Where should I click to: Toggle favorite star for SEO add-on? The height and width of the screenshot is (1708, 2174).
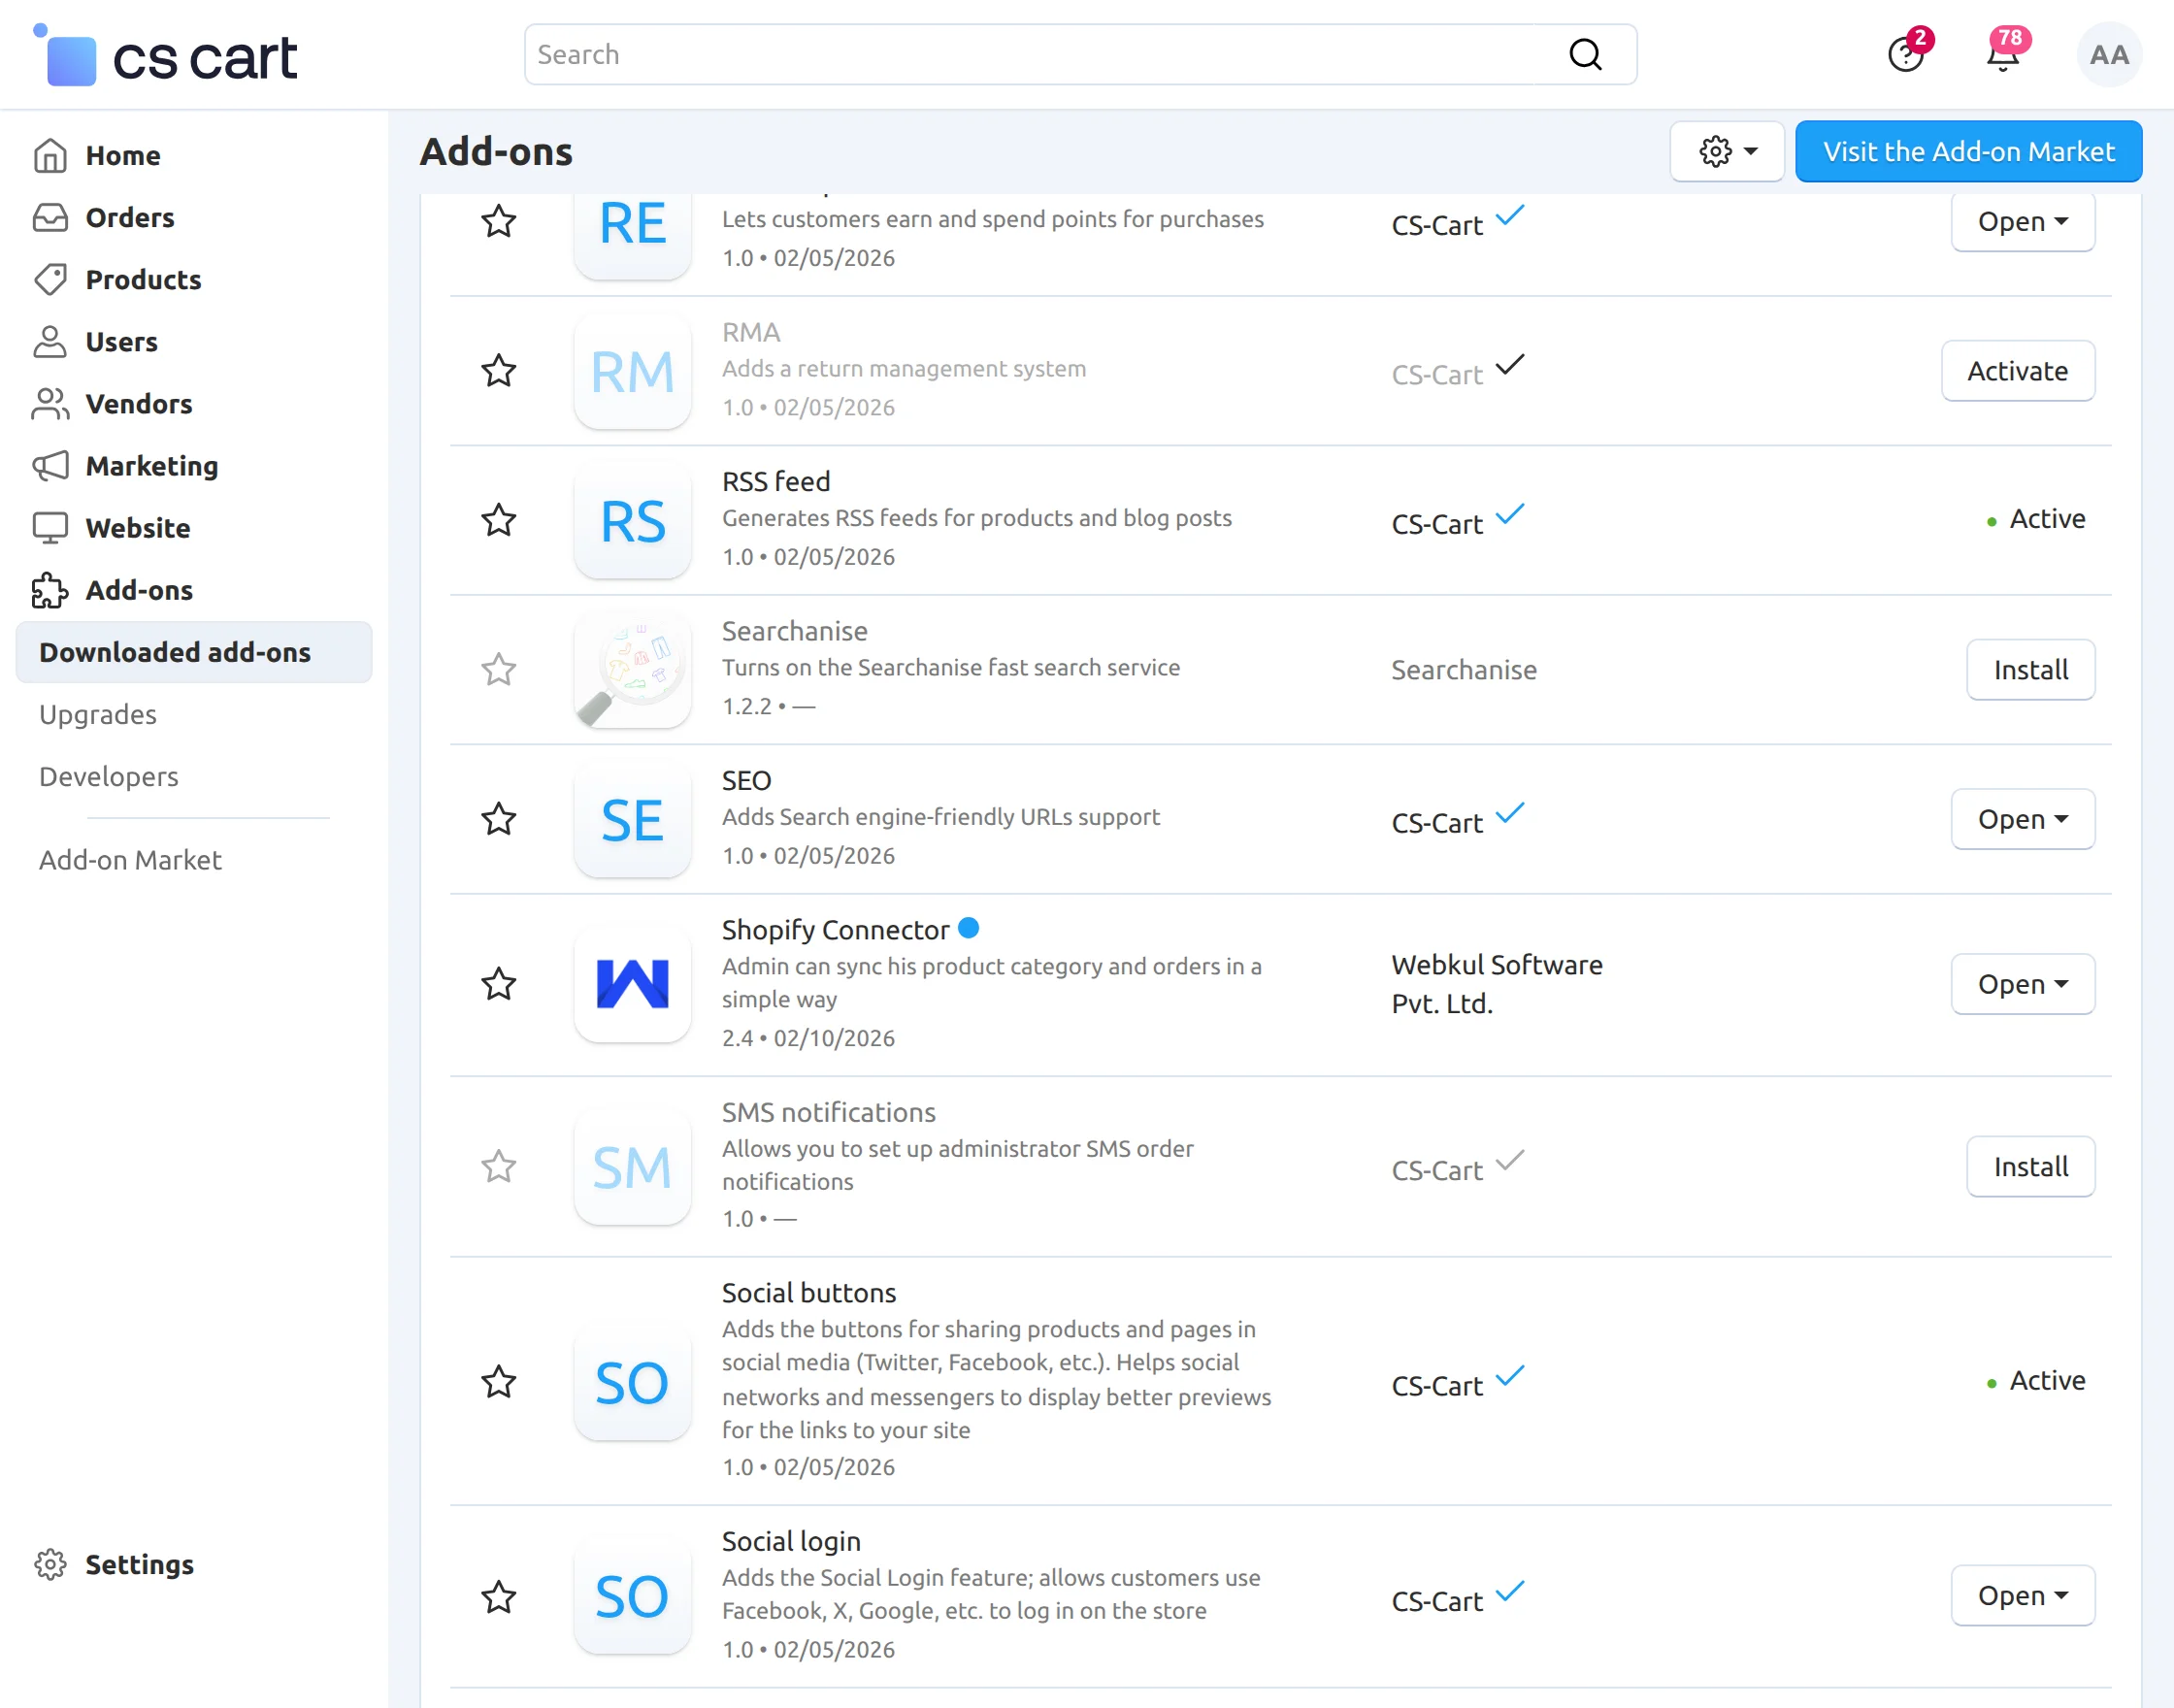point(499,819)
